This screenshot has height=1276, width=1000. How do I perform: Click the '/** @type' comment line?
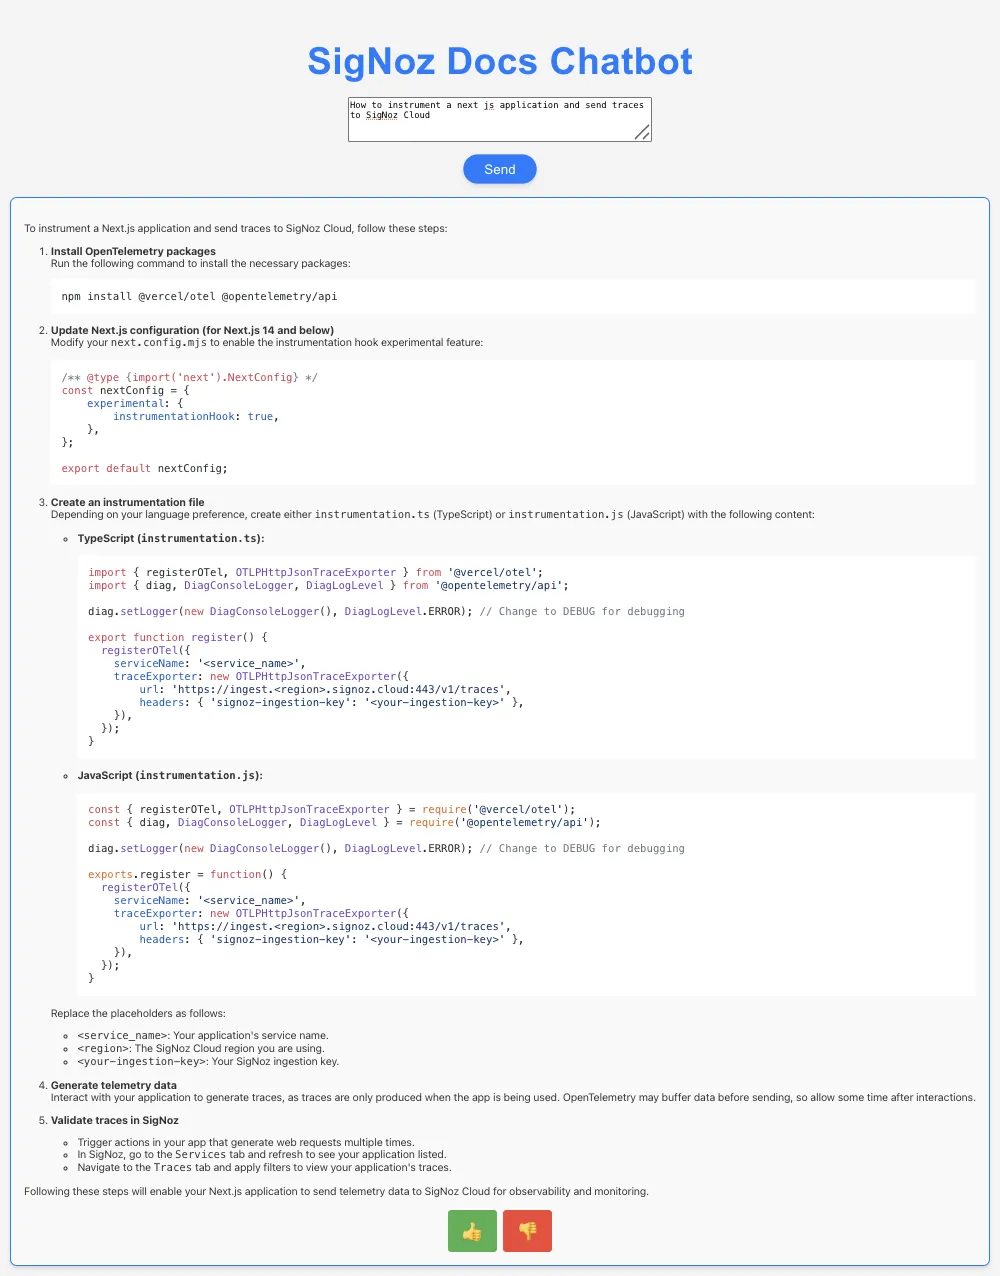coord(190,377)
